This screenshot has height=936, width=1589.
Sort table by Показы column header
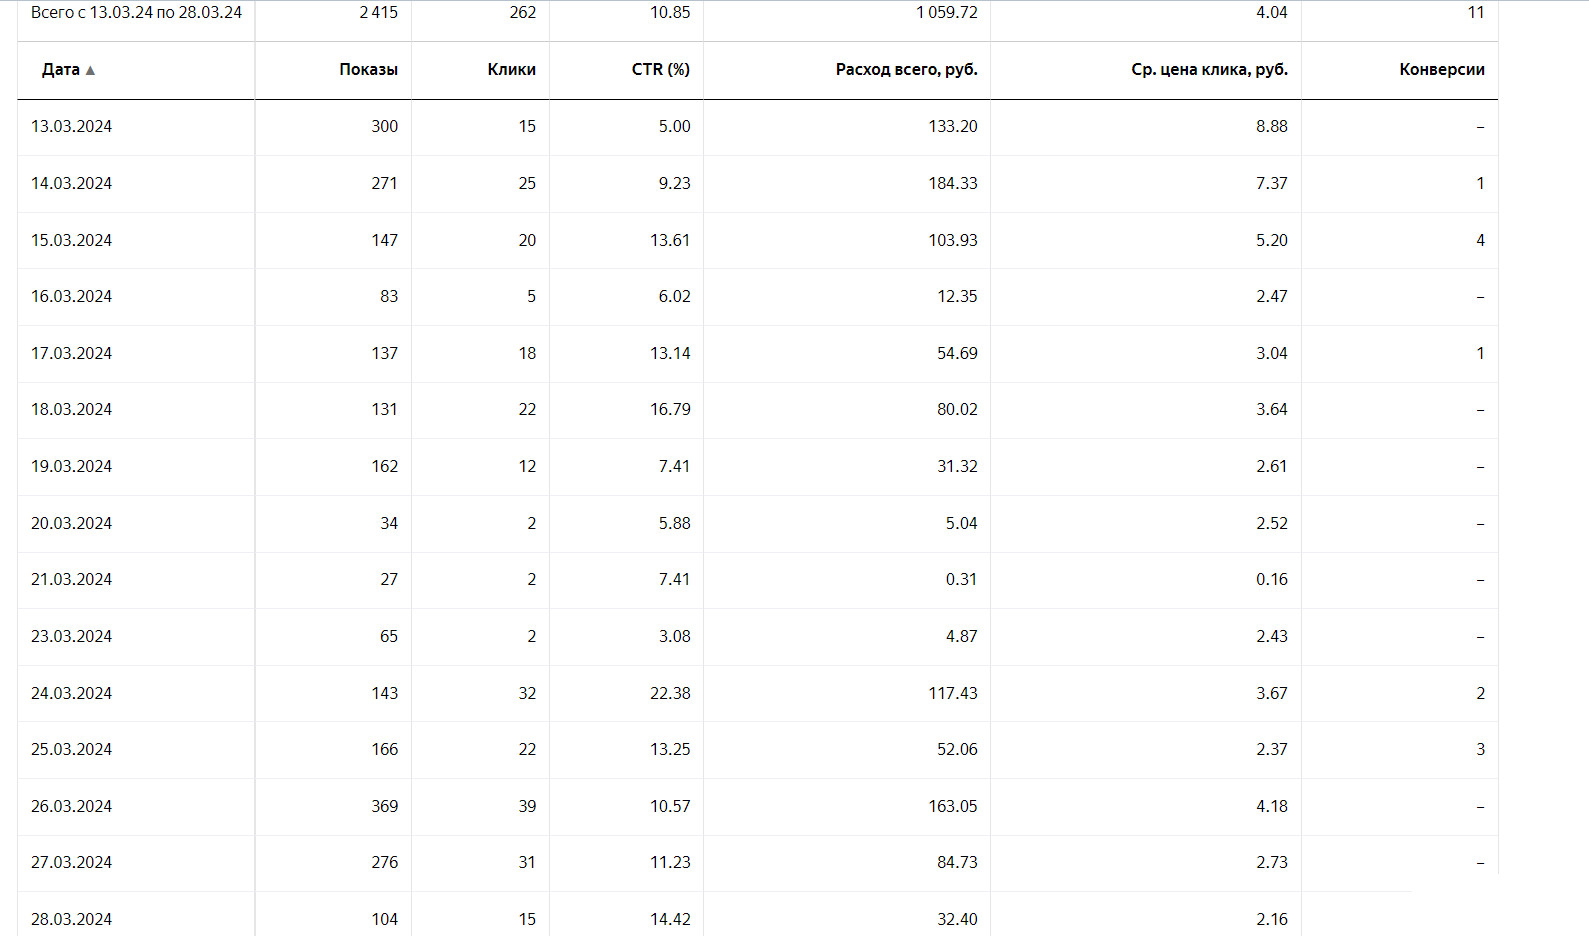pyautogui.click(x=368, y=69)
